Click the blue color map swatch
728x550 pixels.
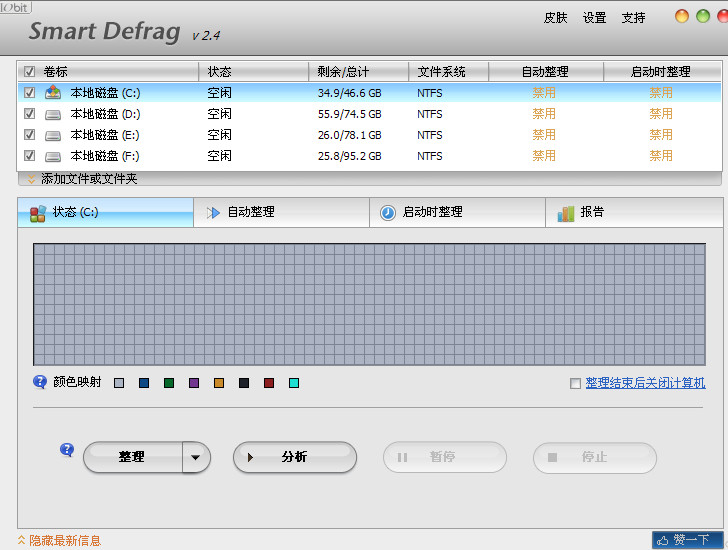(144, 383)
